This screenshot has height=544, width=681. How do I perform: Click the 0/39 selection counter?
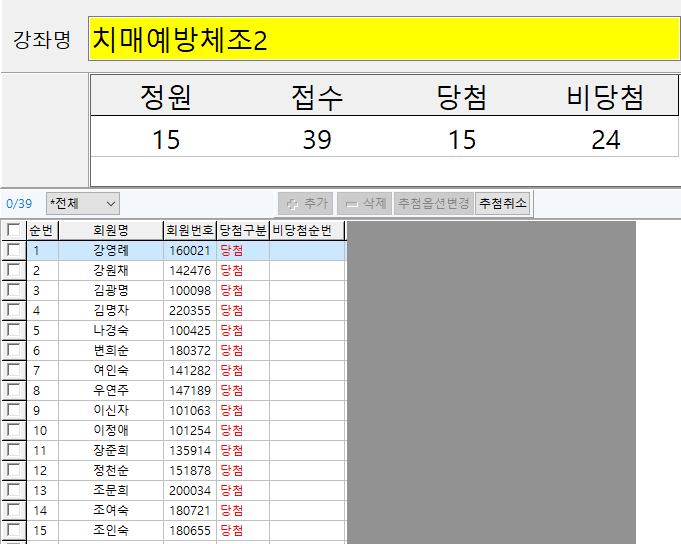19,204
